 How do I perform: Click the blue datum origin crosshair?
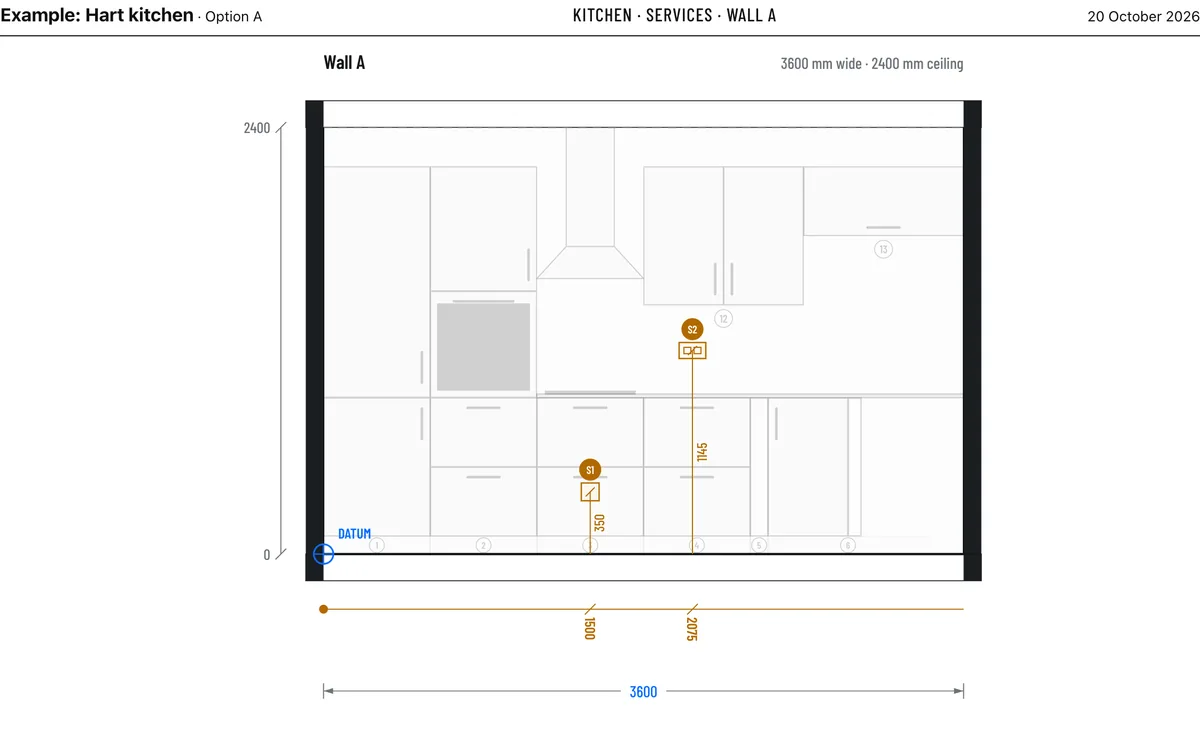pos(323,554)
